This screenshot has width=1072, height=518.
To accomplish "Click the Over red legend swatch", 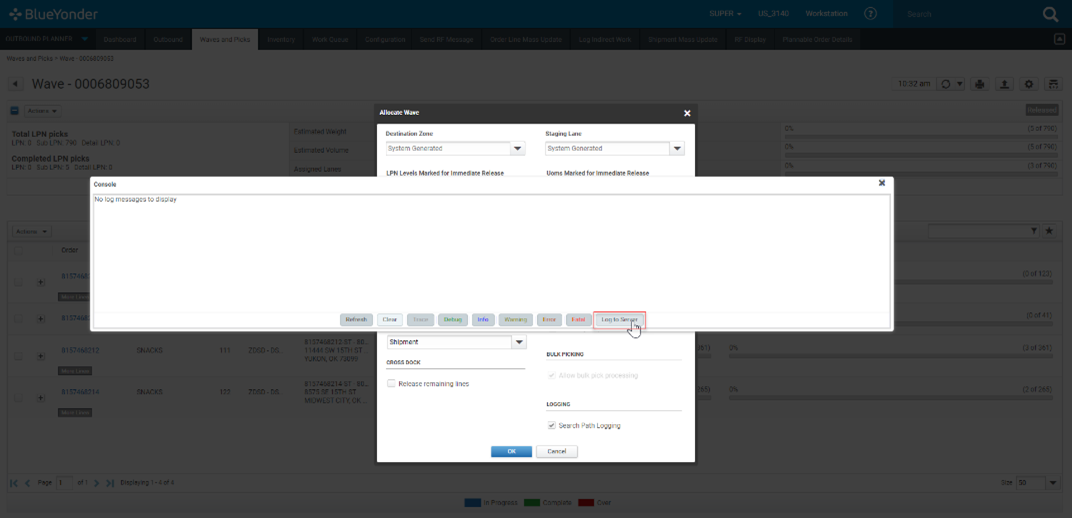I will [585, 502].
